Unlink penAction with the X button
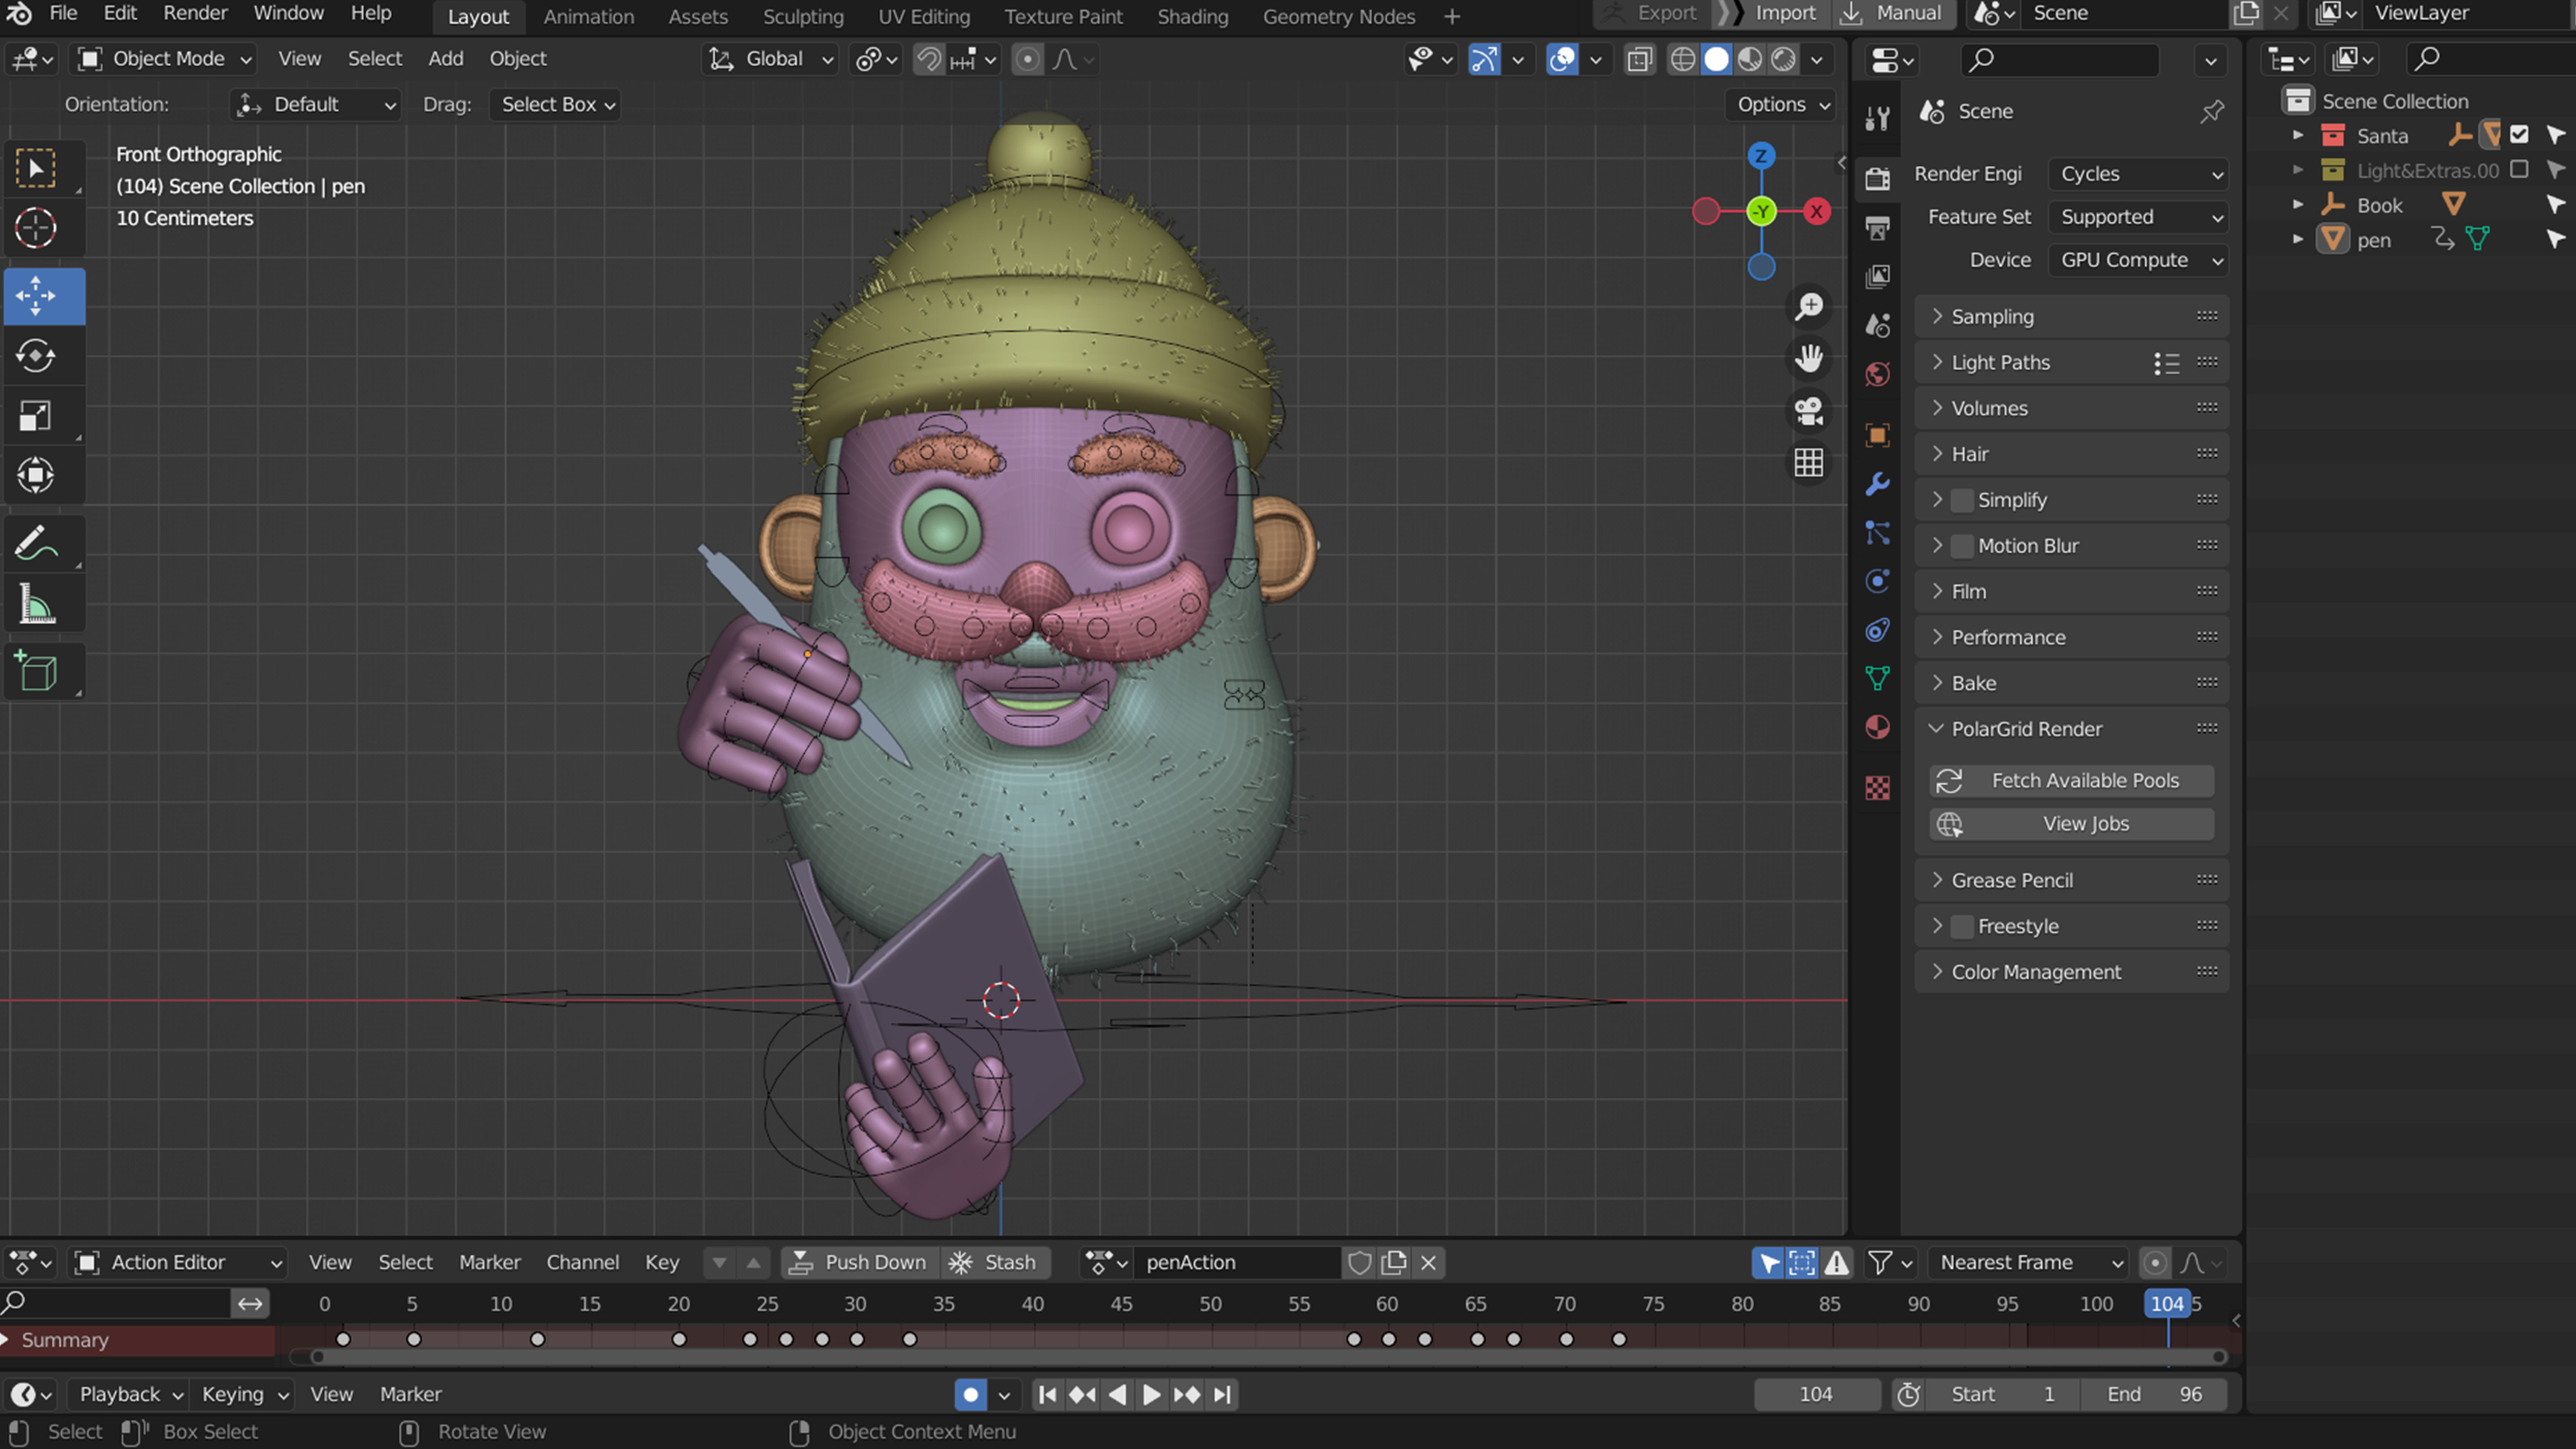Screen dimensions: 2576x1449 (1429, 1263)
